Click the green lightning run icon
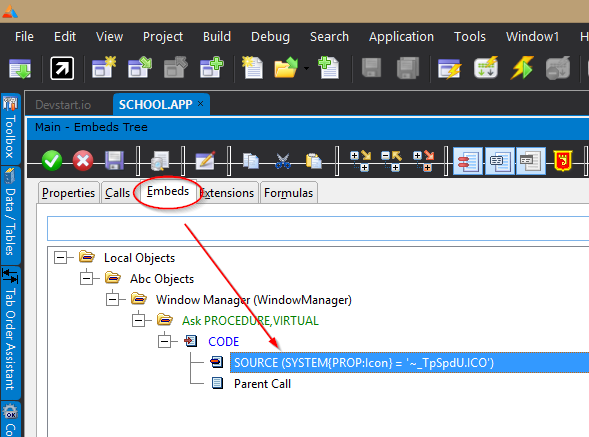The width and height of the screenshot is (589, 437). click(523, 68)
